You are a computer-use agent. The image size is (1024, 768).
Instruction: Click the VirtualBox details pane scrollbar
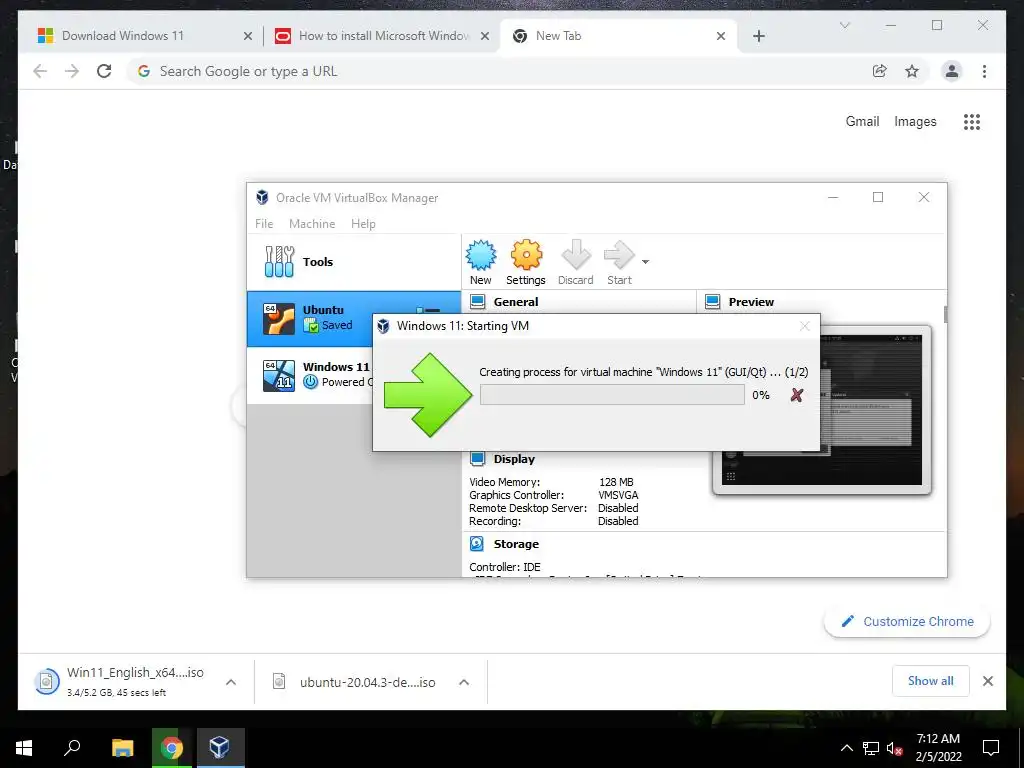point(945,314)
